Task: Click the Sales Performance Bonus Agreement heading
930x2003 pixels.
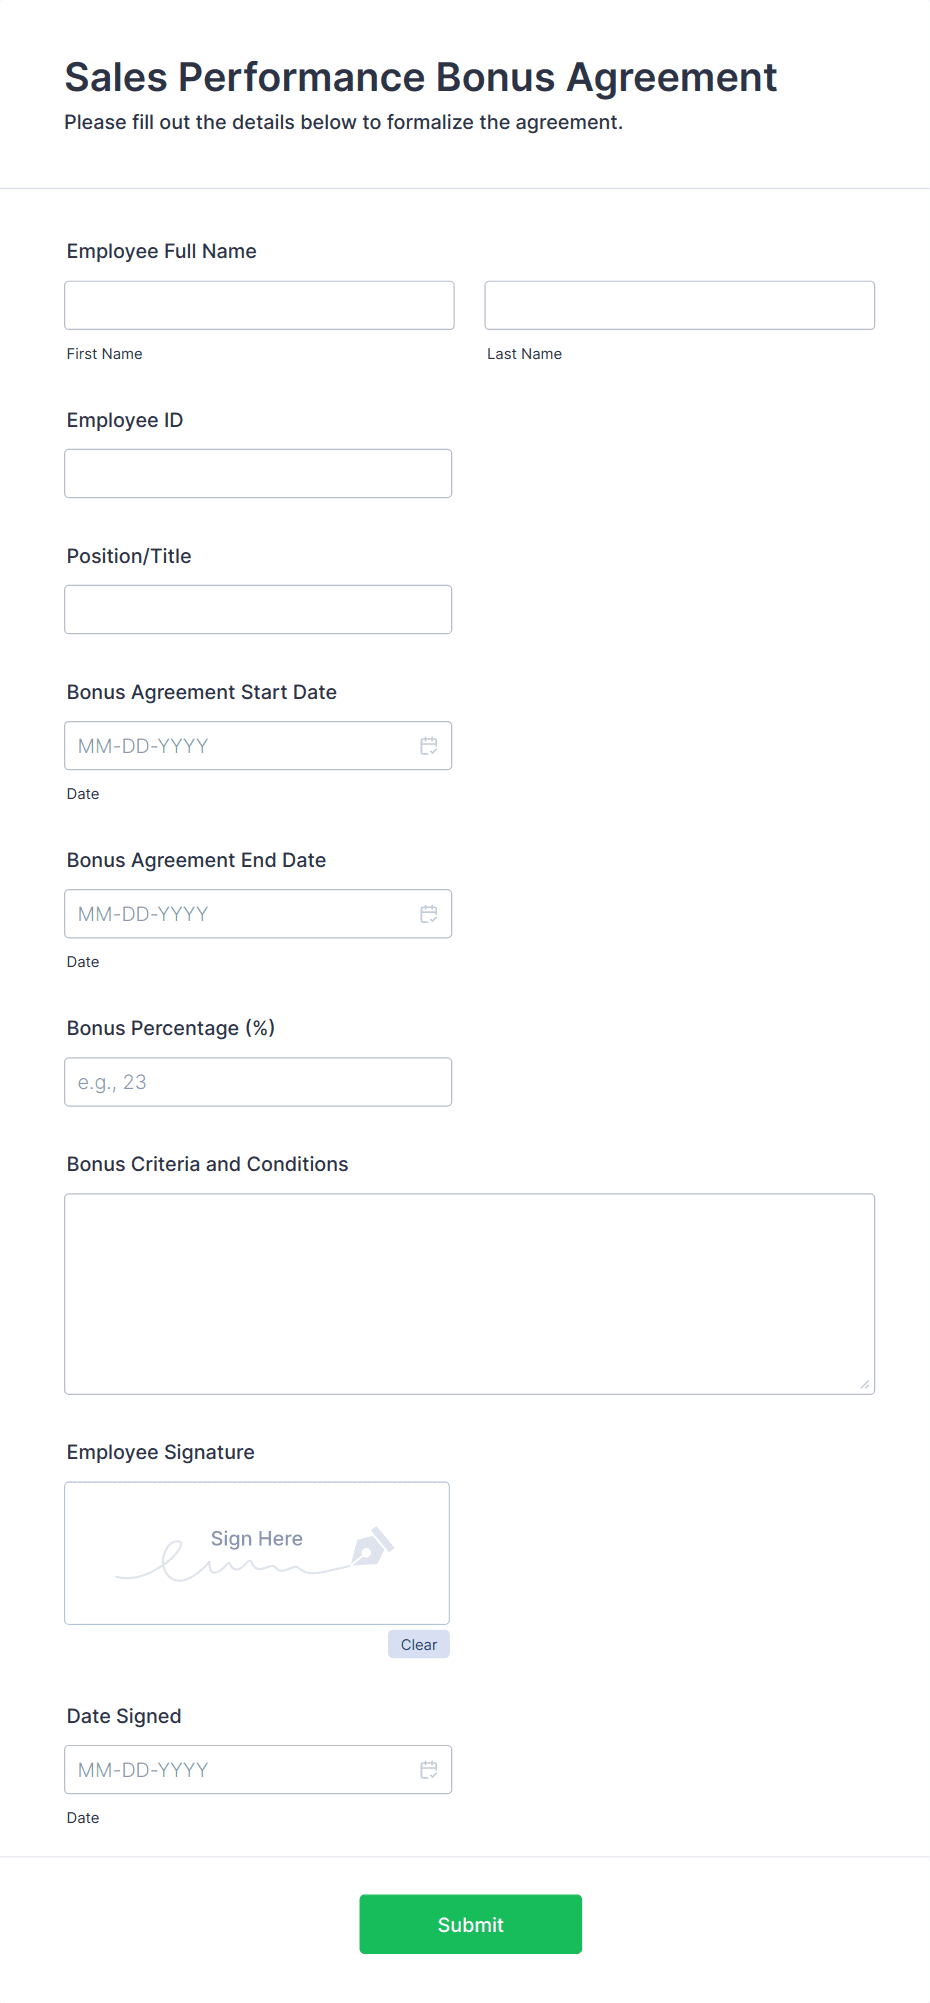Action: 421,77
